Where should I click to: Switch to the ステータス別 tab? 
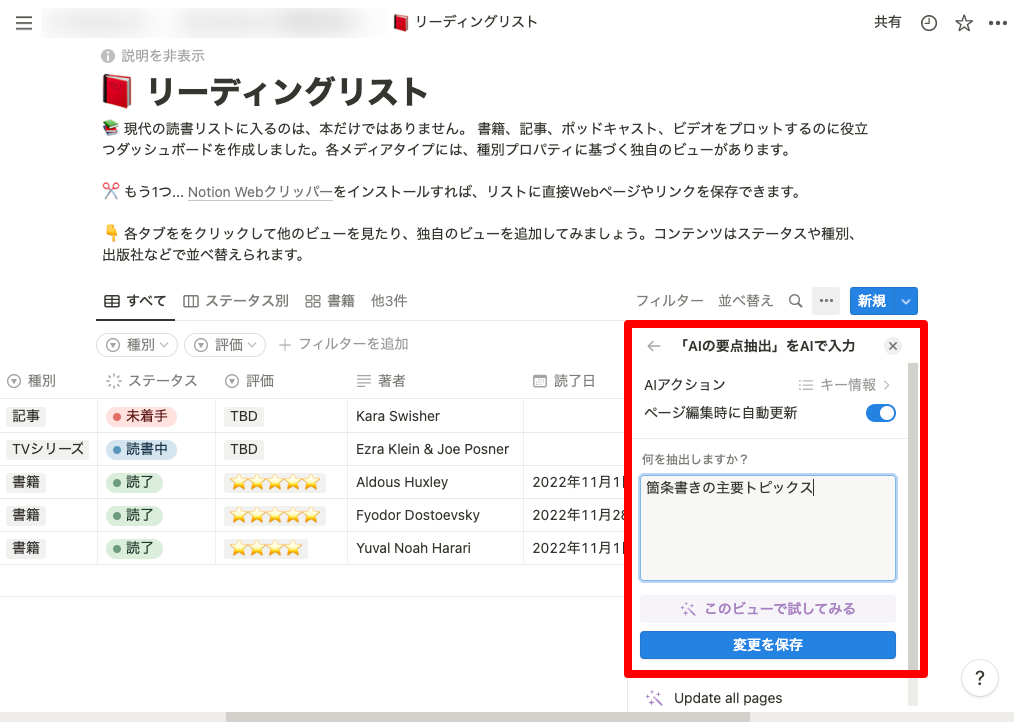coord(236,301)
